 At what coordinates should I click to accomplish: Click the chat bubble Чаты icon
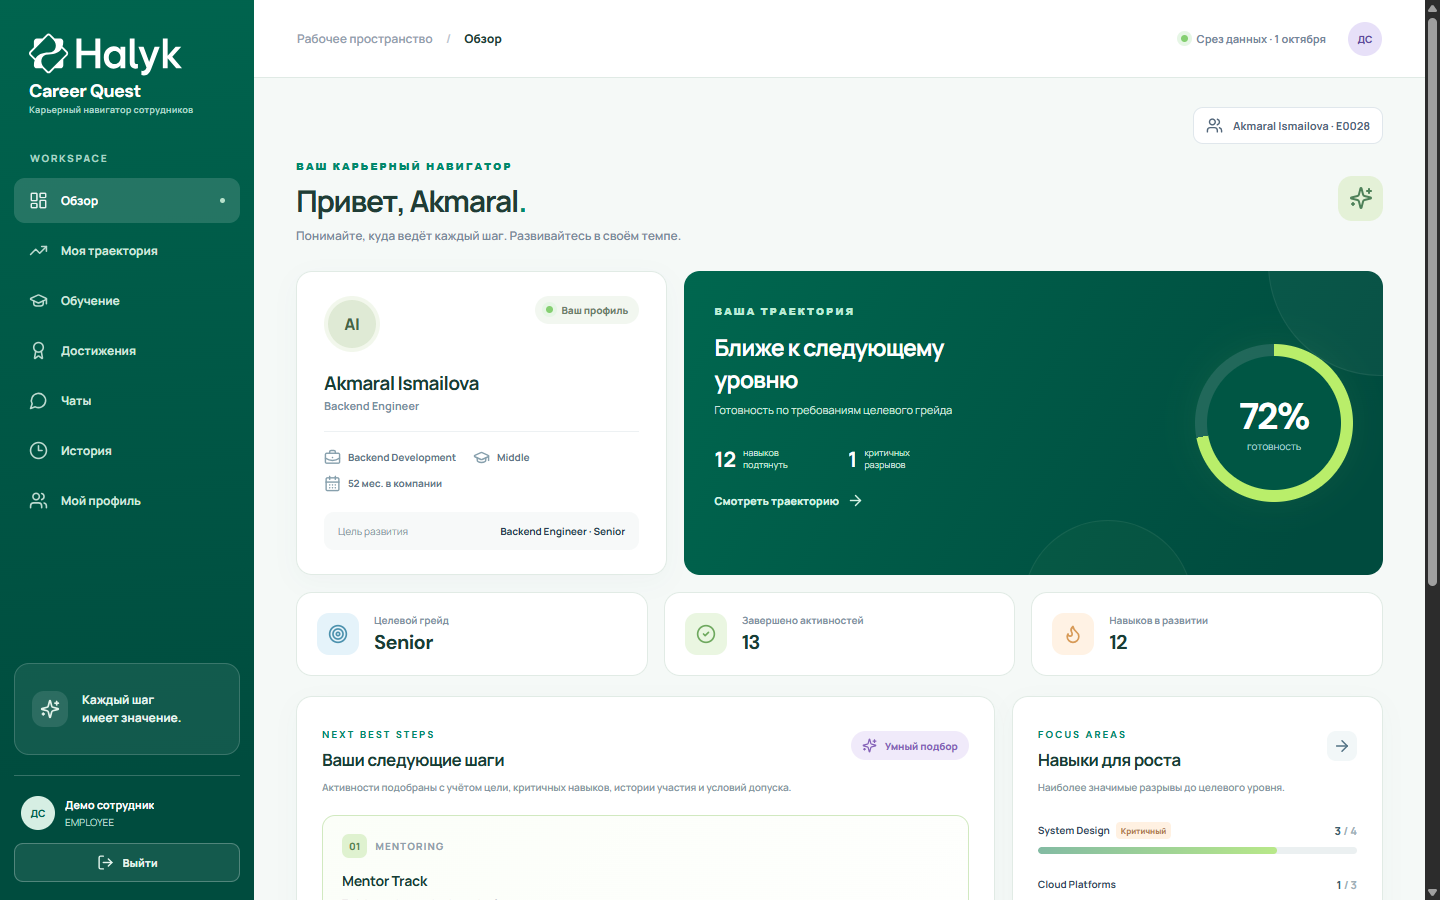(38, 400)
